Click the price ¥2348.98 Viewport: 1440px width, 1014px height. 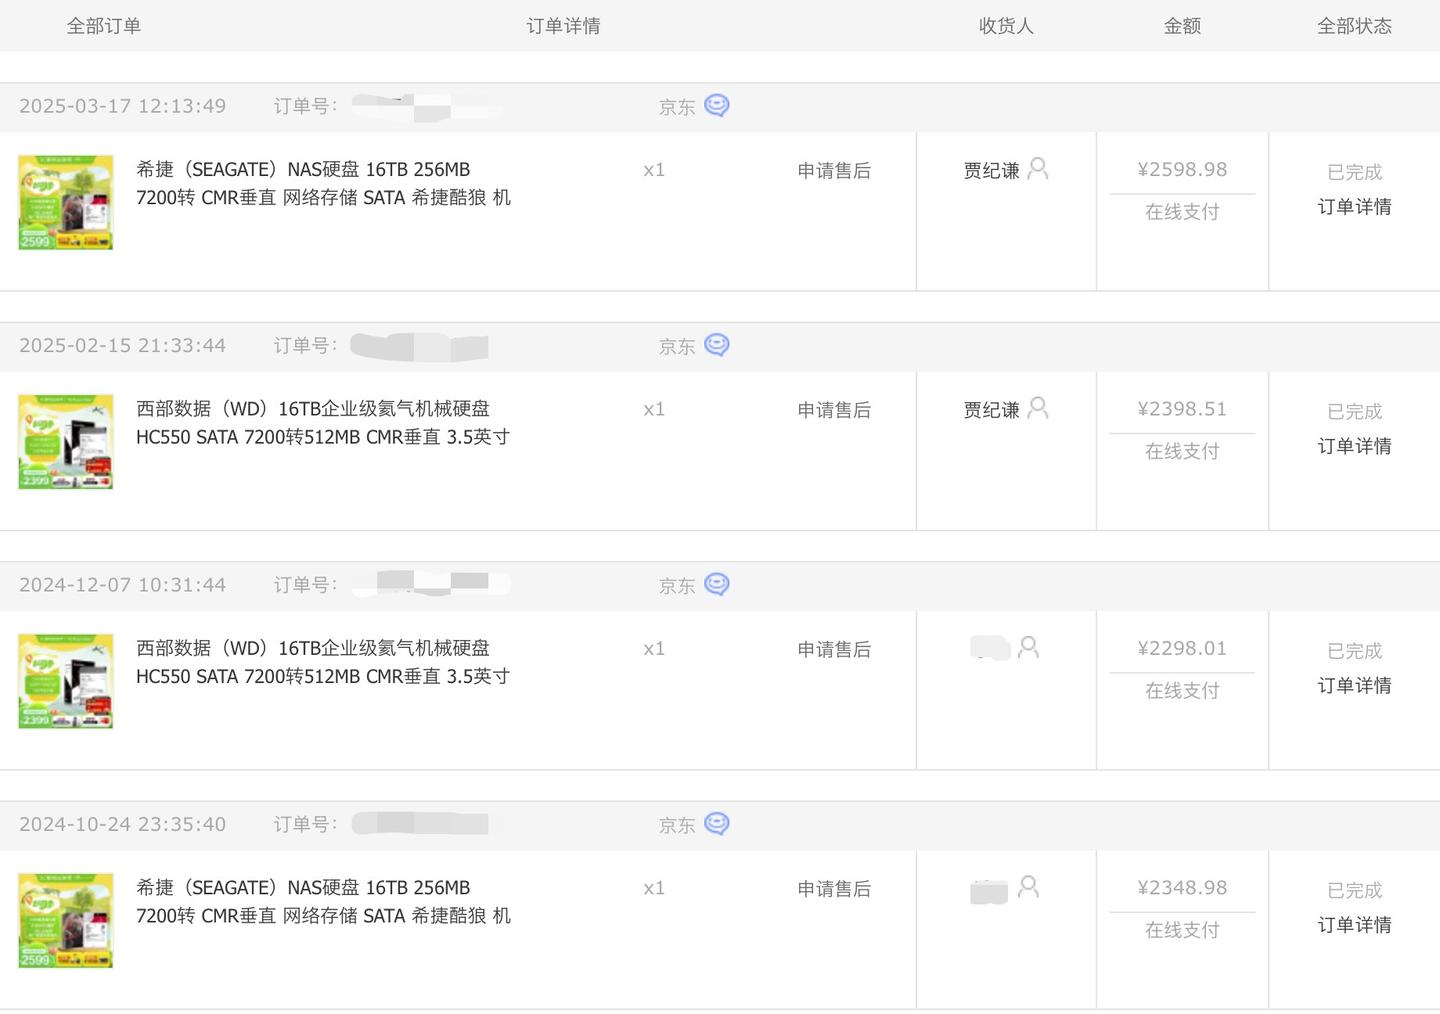pos(1182,888)
